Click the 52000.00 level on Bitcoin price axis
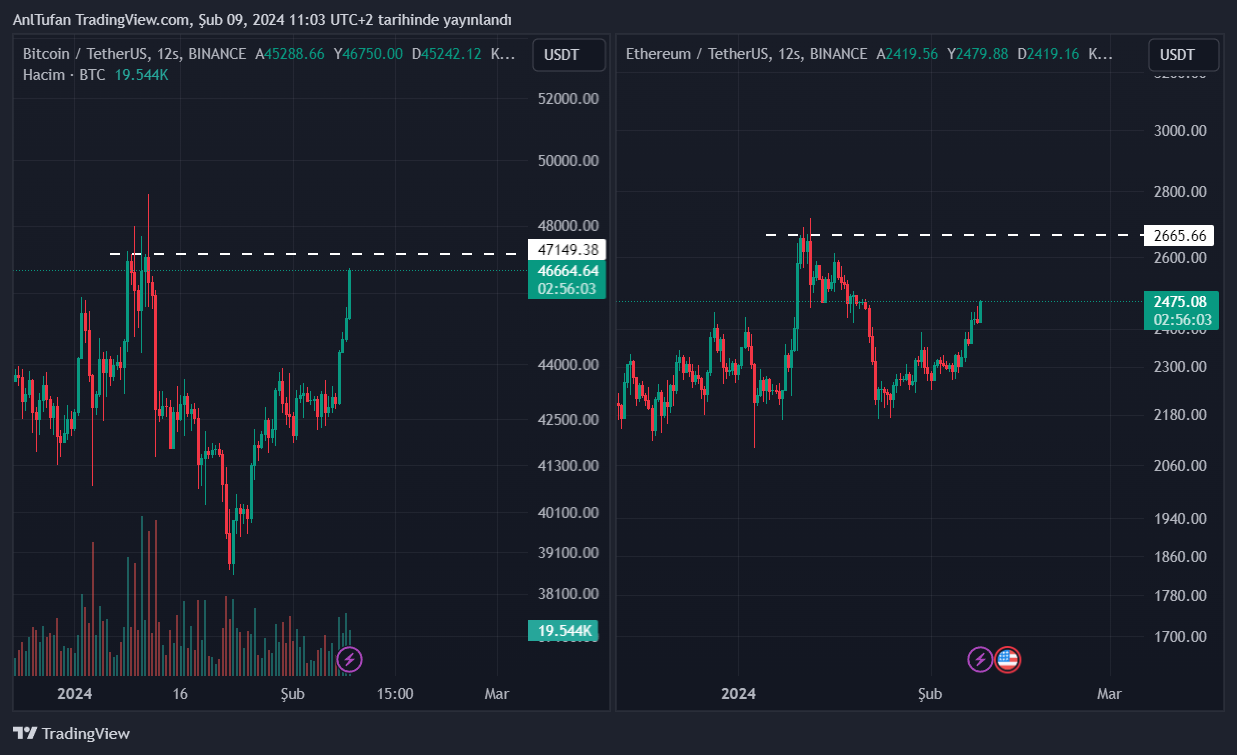1237x755 pixels. click(x=567, y=99)
